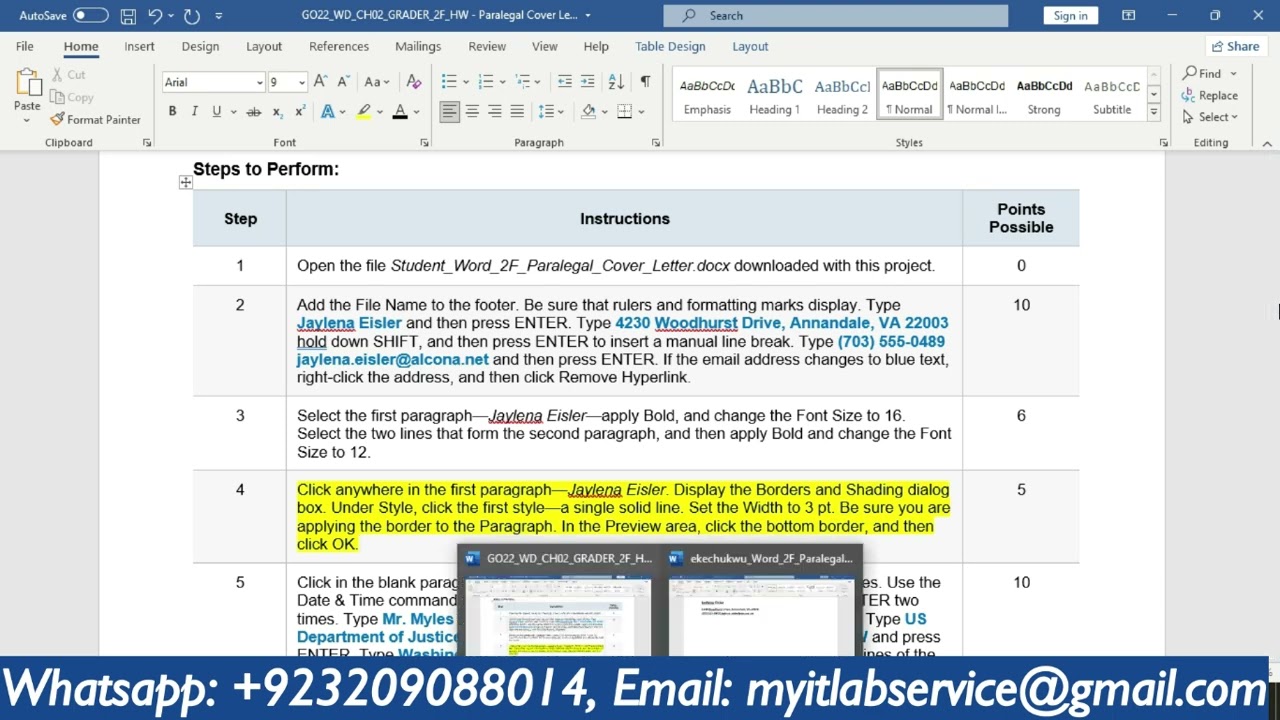Toggle Italic formatting
This screenshot has width=1280, height=720.
pos(194,111)
